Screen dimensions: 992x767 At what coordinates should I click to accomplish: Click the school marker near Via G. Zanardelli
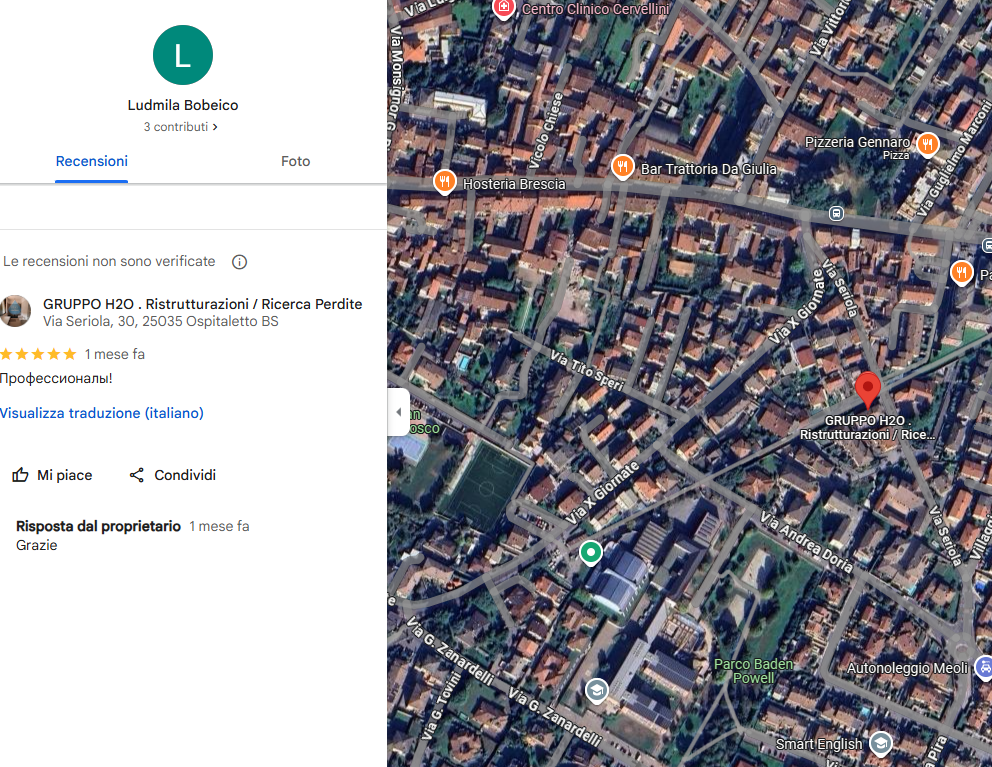pyautogui.click(x=596, y=690)
